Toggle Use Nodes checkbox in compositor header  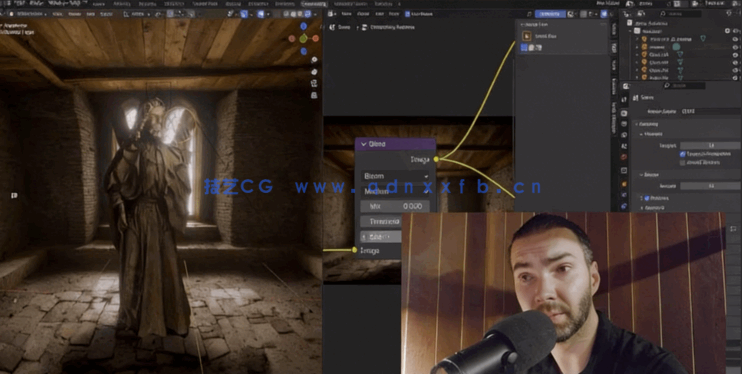(x=408, y=14)
